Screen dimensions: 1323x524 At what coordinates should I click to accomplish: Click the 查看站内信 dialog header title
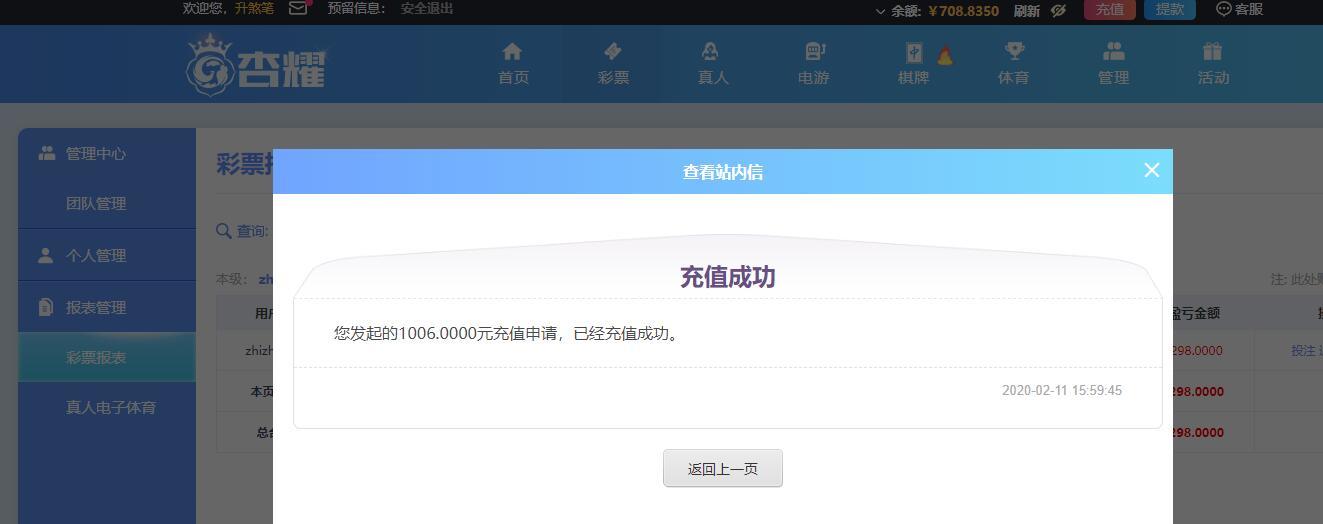tap(723, 172)
